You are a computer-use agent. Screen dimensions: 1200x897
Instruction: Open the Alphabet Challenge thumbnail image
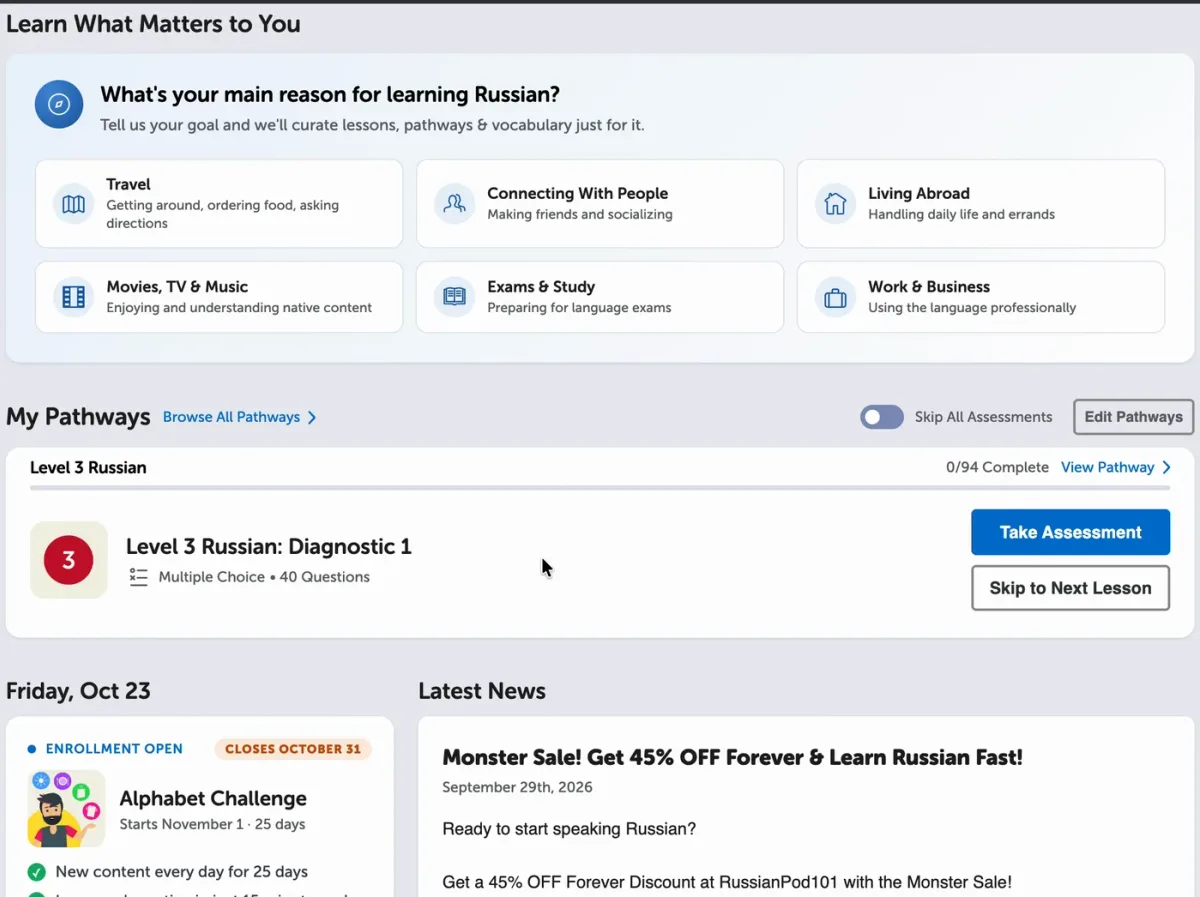coord(66,808)
